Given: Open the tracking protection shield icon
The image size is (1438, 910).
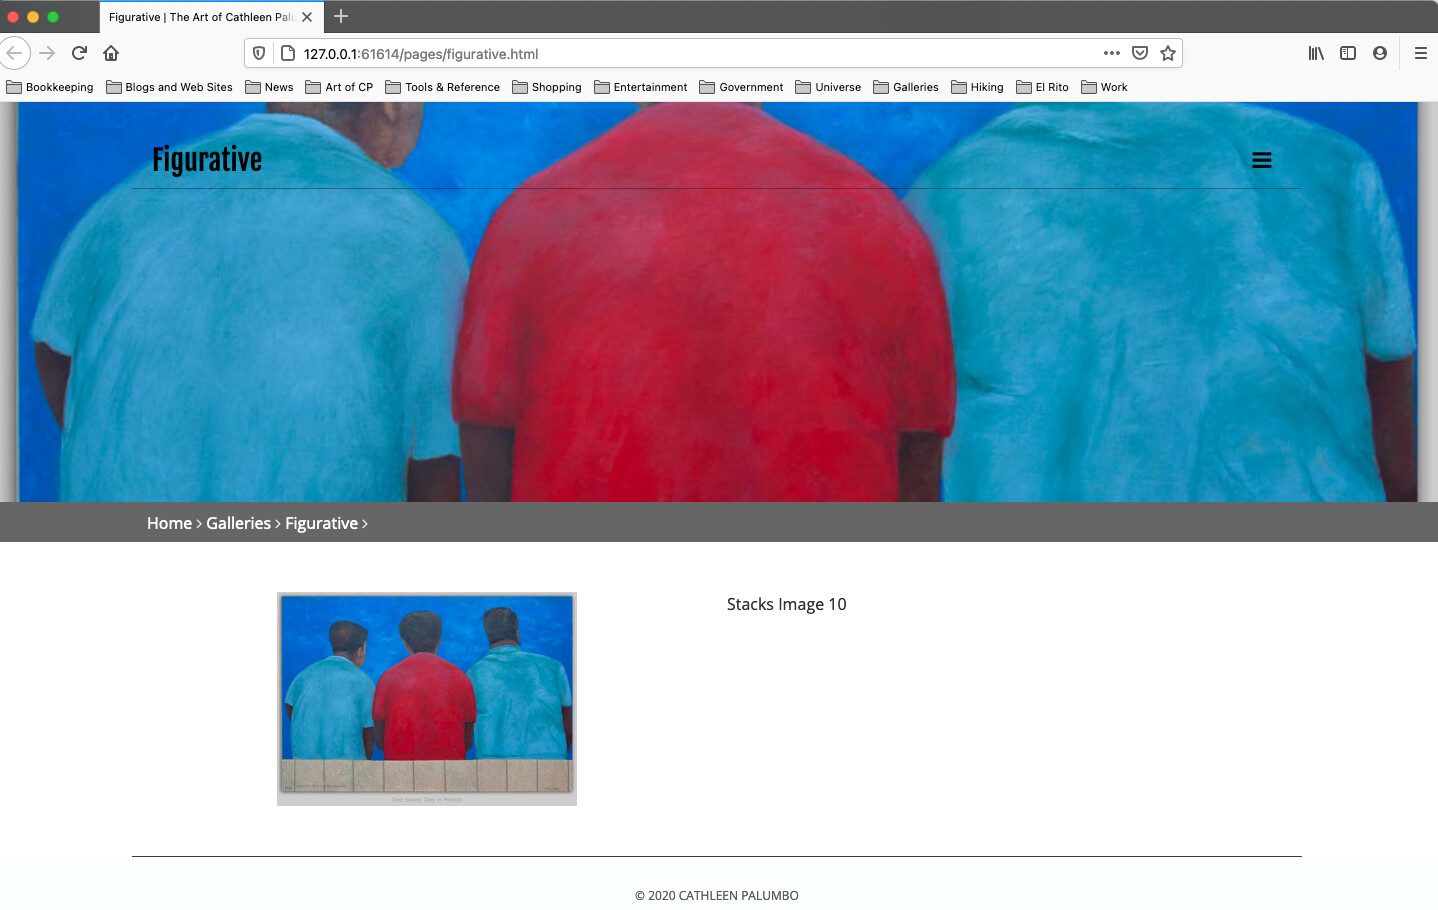Looking at the screenshot, I should [x=259, y=53].
